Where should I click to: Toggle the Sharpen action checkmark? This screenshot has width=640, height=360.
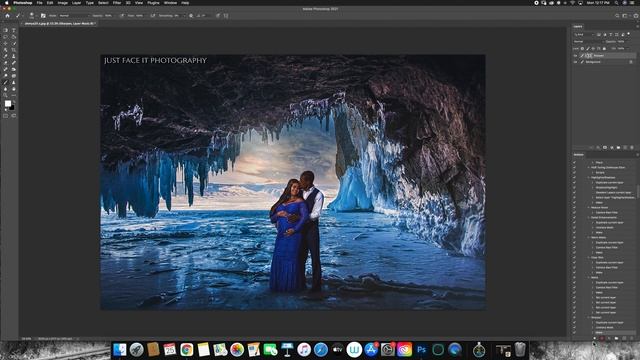(x=574, y=317)
